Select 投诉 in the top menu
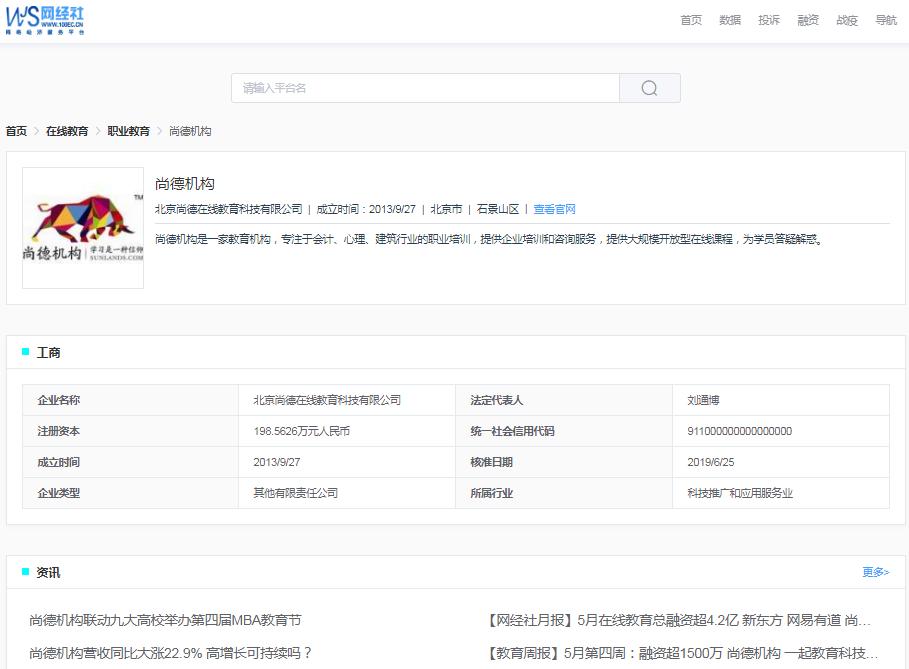 [x=768, y=19]
